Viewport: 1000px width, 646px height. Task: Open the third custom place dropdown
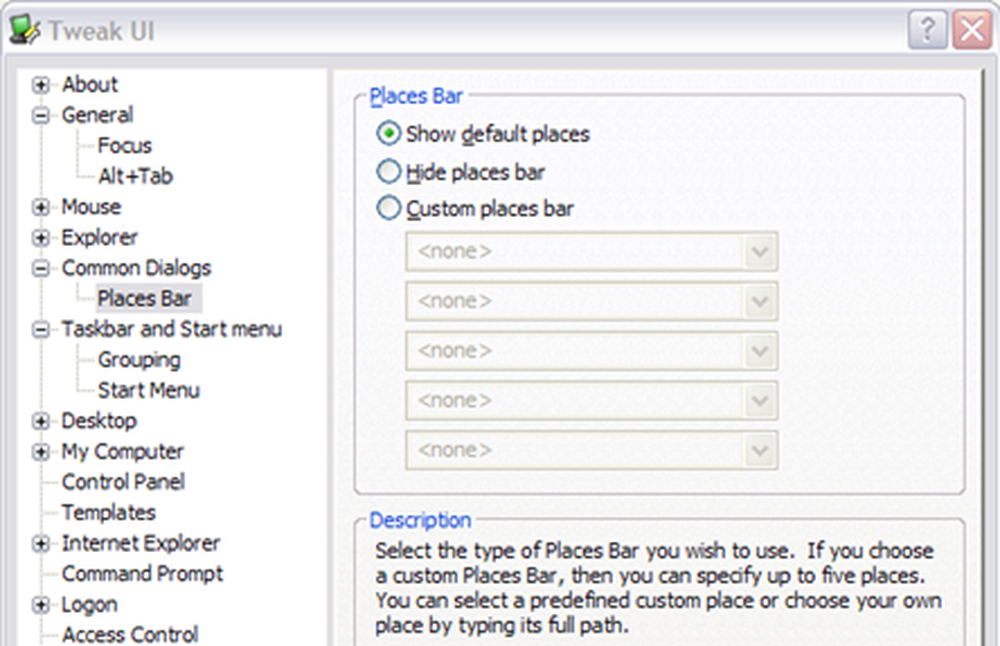(x=760, y=351)
